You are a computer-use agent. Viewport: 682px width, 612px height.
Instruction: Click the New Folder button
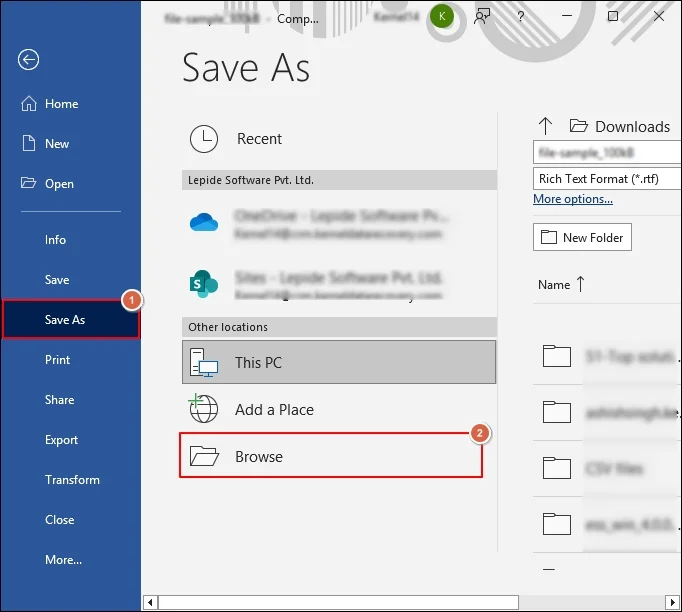coord(582,238)
